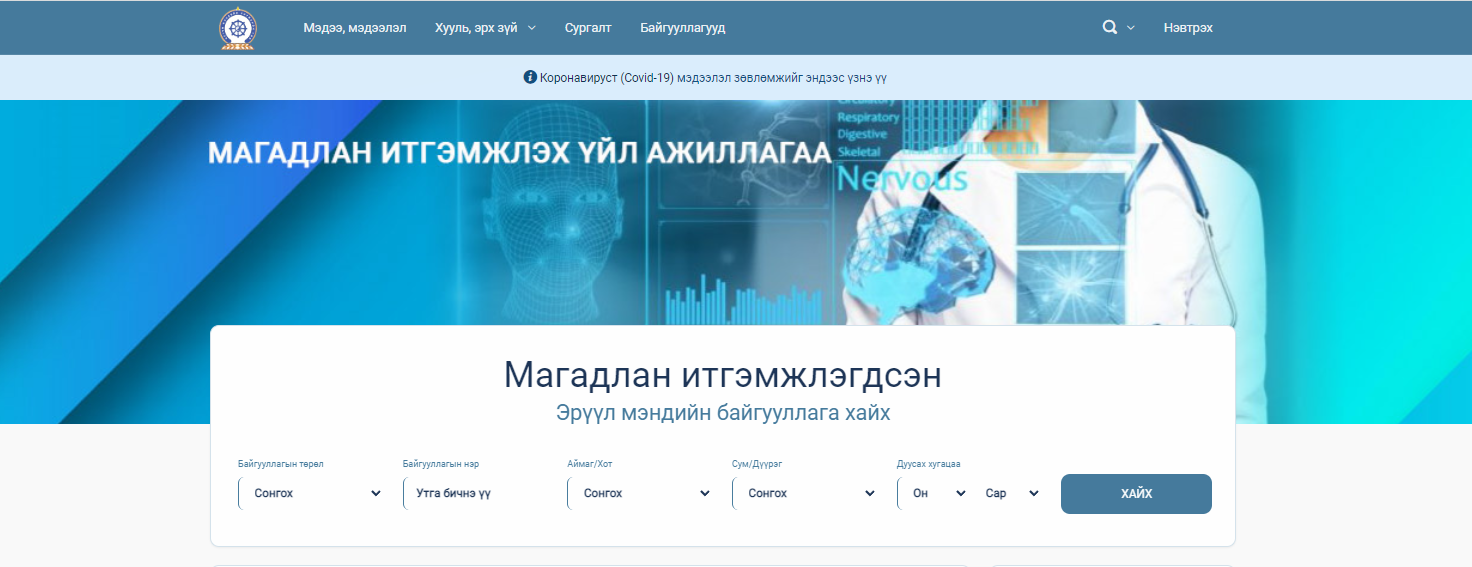Expand the chevron next to search icon
1472x567 pixels.
pyautogui.click(x=1131, y=28)
